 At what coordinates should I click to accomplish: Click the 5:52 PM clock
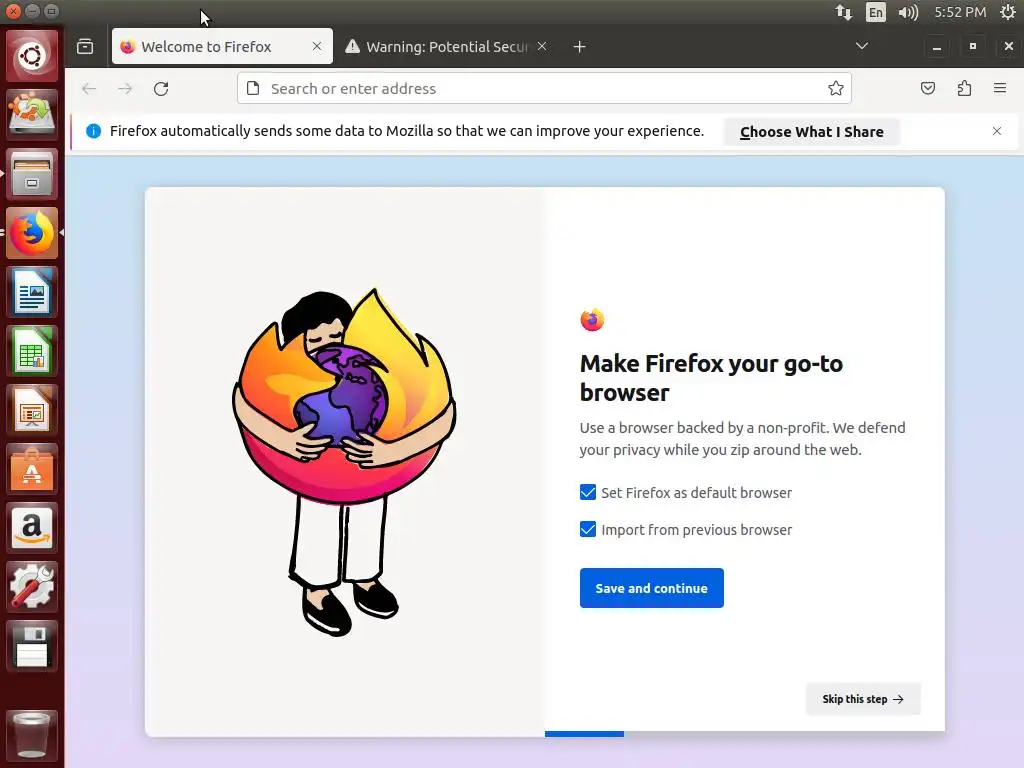tap(960, 12)
